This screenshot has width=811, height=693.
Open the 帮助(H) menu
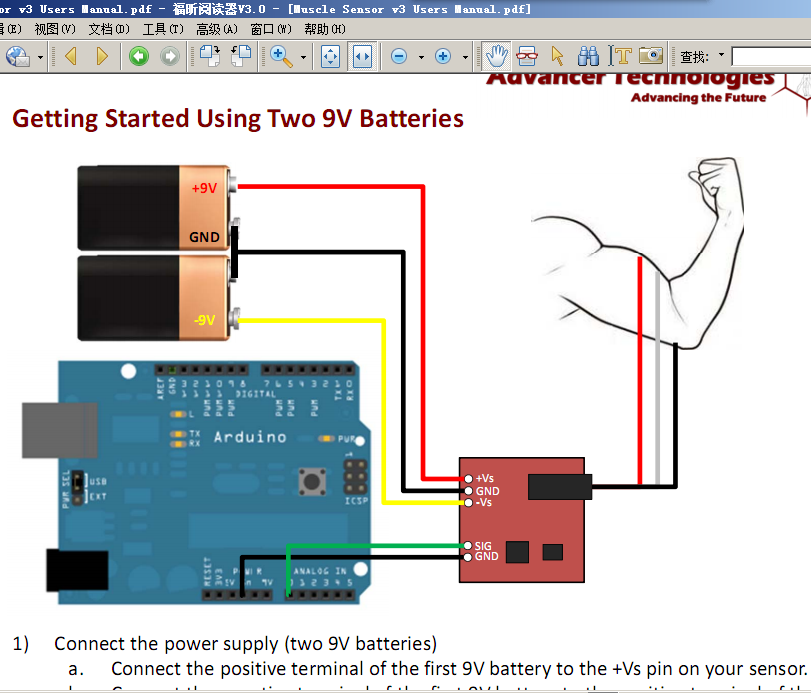325,29
